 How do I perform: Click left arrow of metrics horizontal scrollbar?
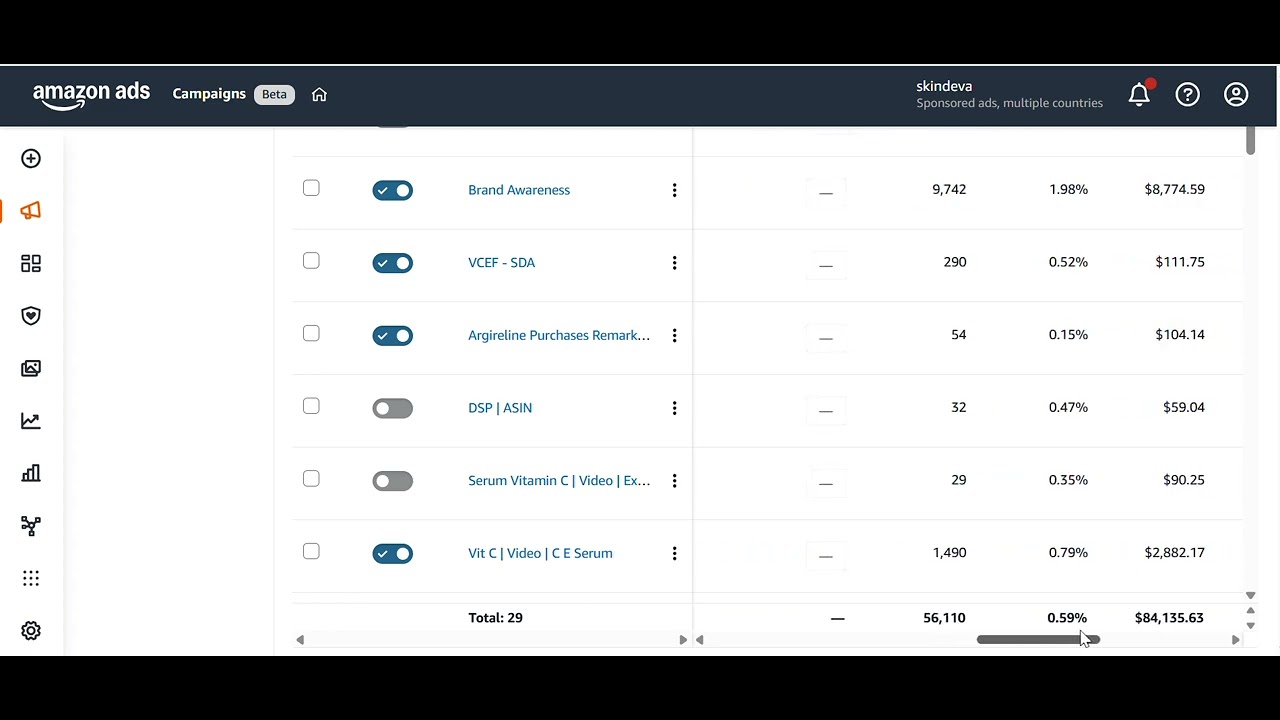point(700,640)
